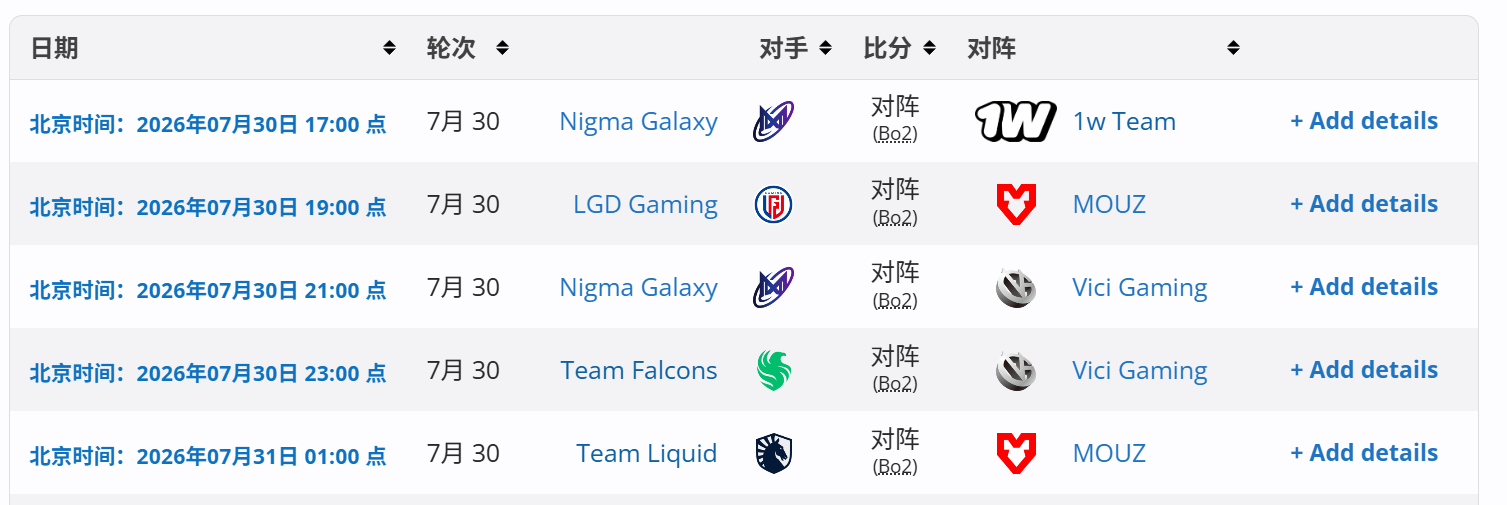The height and width of the screenshot is (505, 1507).
Task: Open the Team Falcons team link
Action: coord(639,371)
